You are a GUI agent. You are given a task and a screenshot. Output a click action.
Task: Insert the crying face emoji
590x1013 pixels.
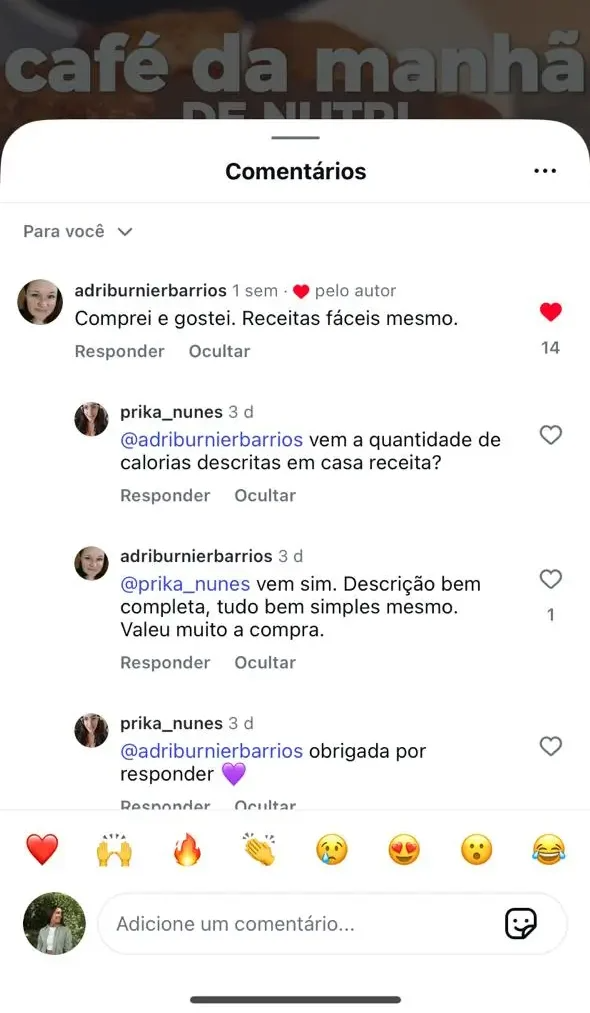332,849
